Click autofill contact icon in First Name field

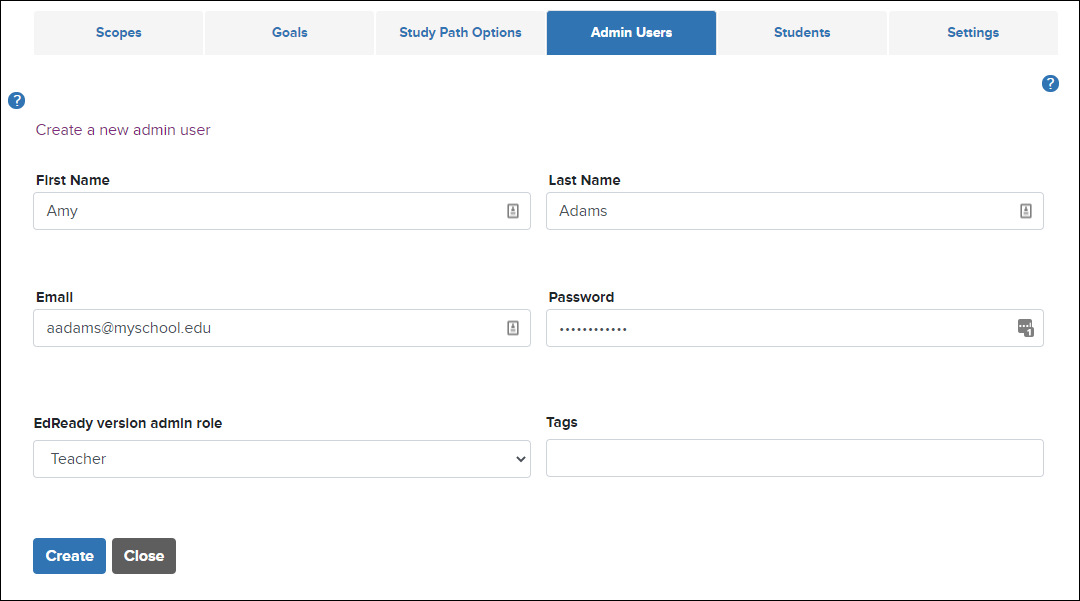tap(513, 211)
